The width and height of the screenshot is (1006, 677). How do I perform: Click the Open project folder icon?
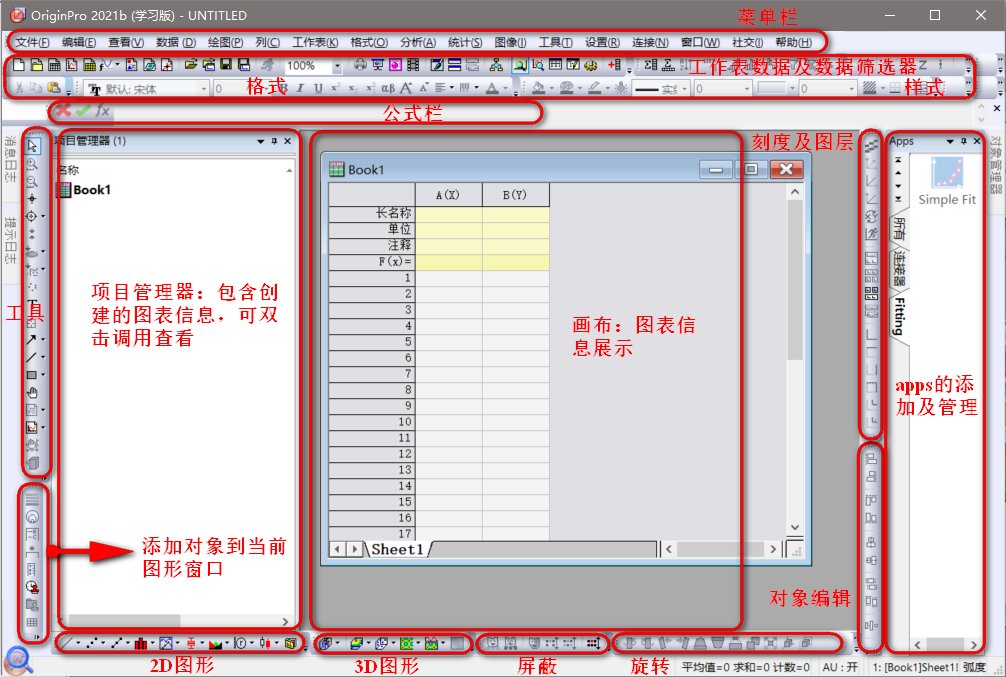coord(191,65)
